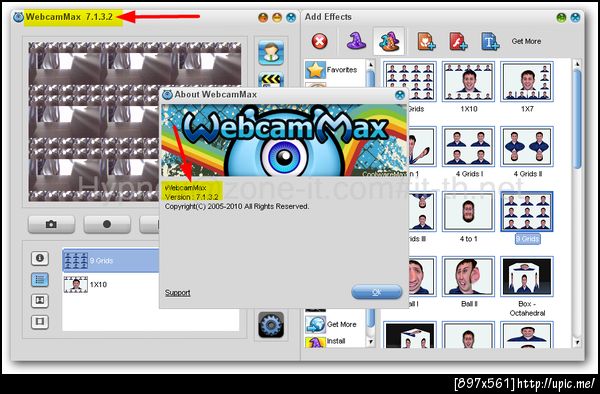Choose the Box - Octahedral effect thumbnail

click(527, 277)
